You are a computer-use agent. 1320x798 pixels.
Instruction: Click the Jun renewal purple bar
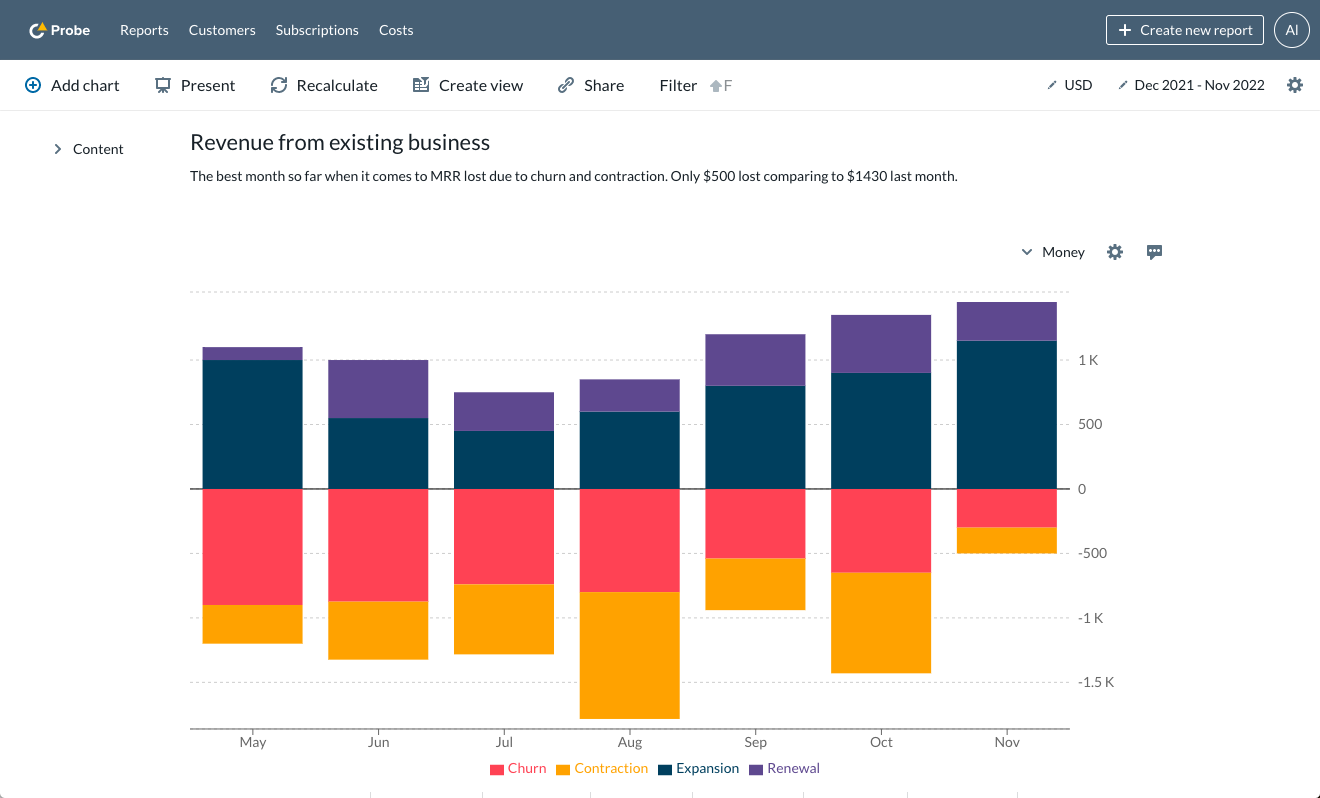pyautogui.click(x=379, y=389)
